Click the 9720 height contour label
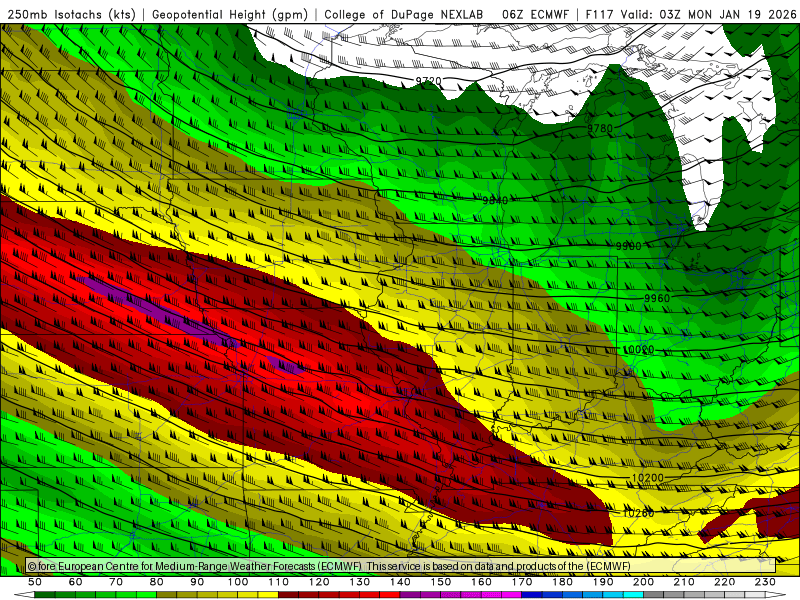The width and height of the screenshot is (800, 600). [428, 81]
